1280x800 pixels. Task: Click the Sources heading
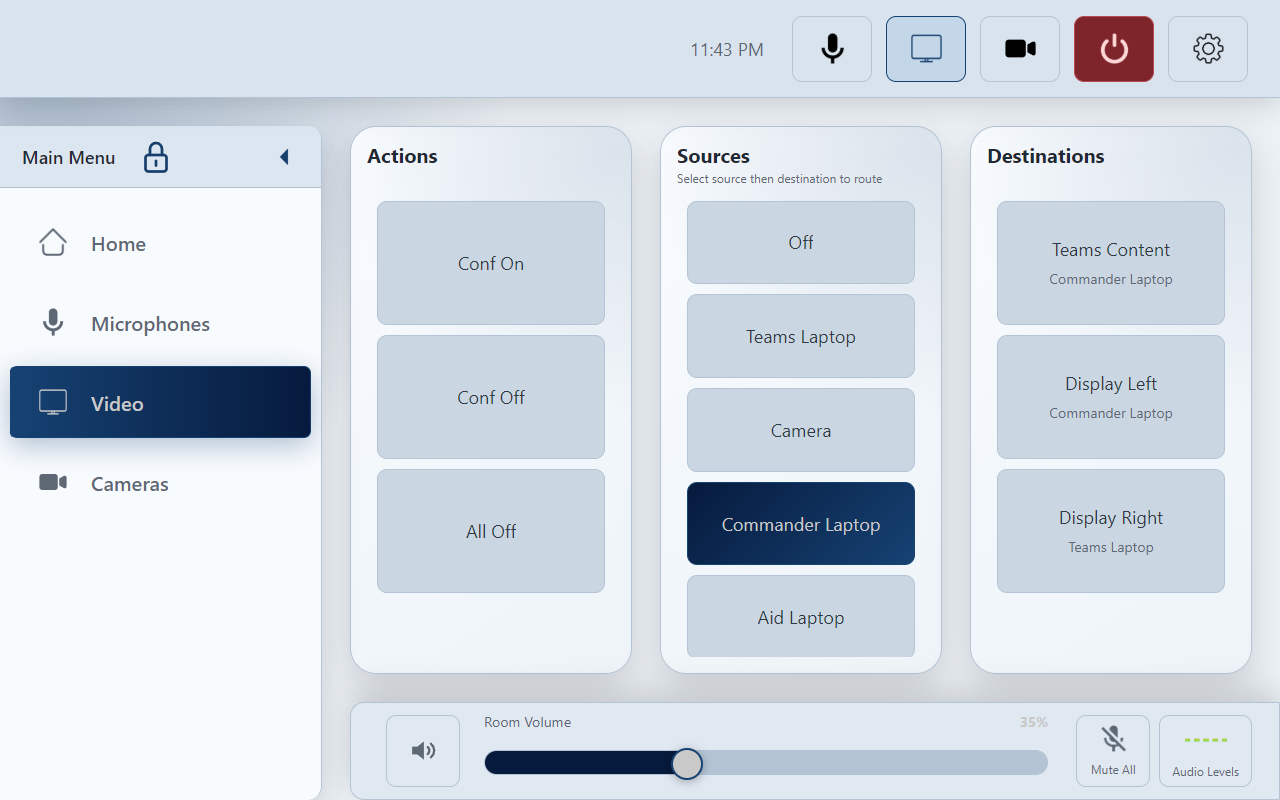pyautogui.click(x=713, y=156)
